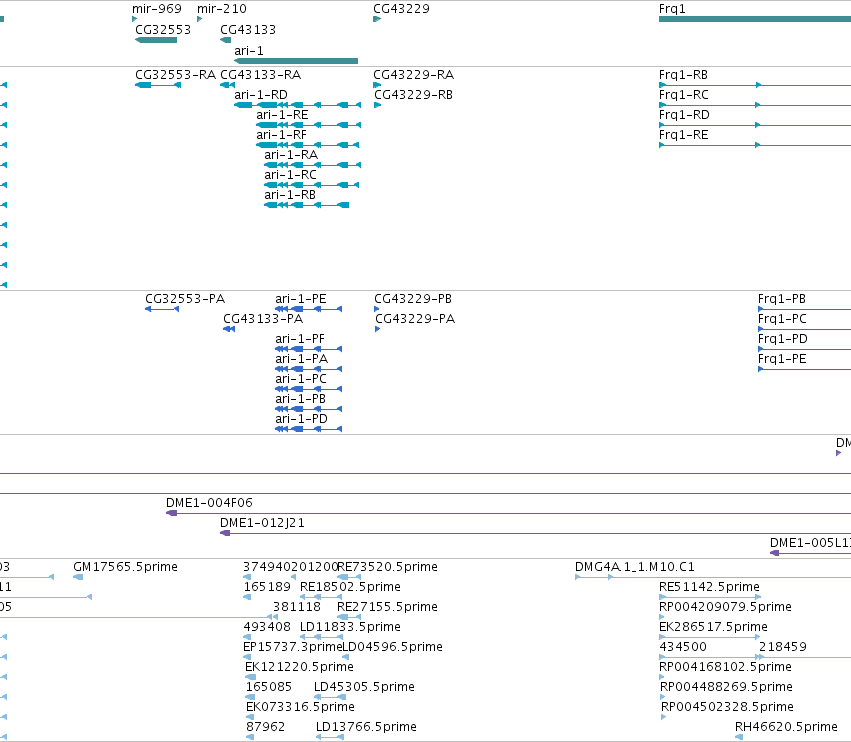Click the 87962 EST label
This screenshot has width=851, height=742.
click(265, 727)
